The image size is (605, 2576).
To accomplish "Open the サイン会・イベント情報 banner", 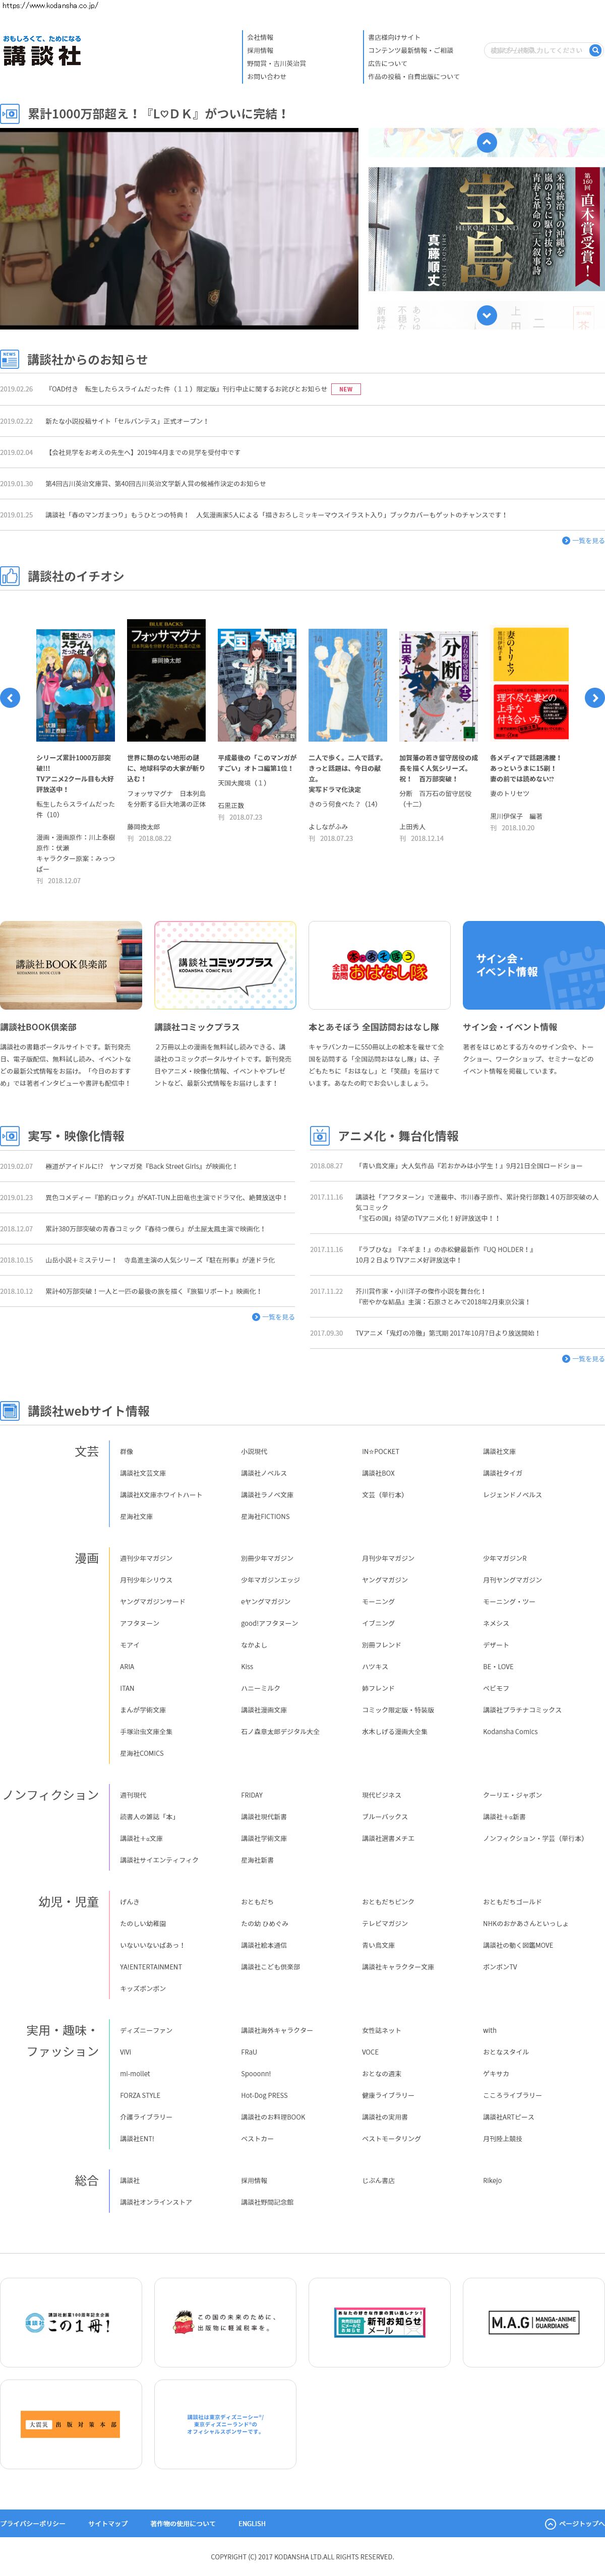I will [533, 966].
